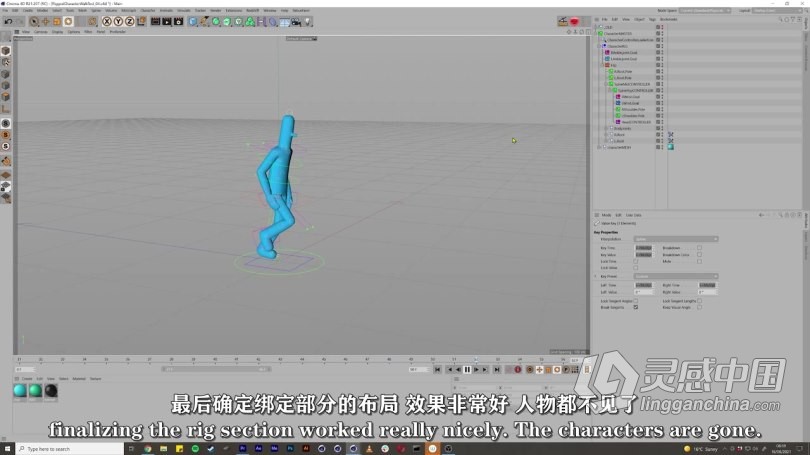
Task: Toggle Keep Visual Angle checkbox
Action: pos(699,307)
